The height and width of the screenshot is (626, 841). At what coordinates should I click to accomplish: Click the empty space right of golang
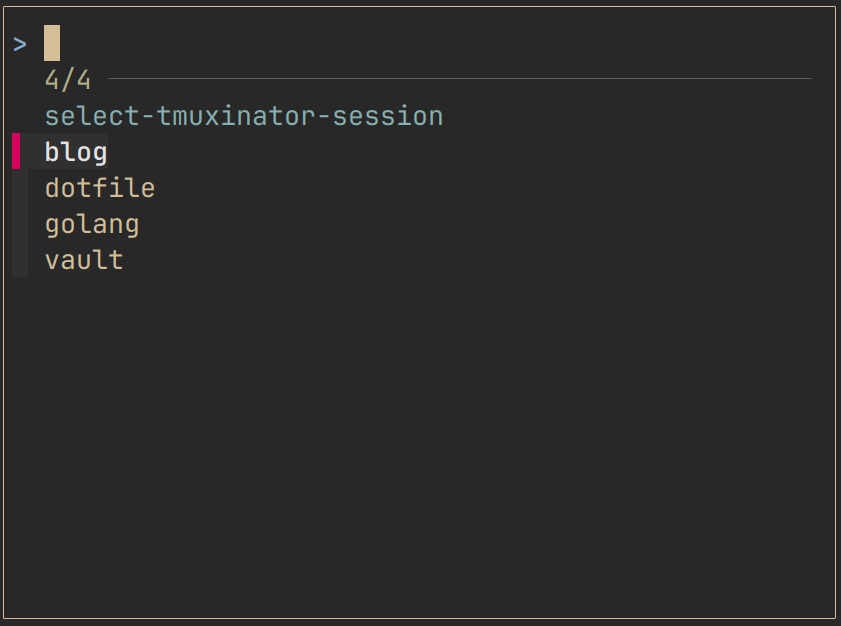pos(450,224)
